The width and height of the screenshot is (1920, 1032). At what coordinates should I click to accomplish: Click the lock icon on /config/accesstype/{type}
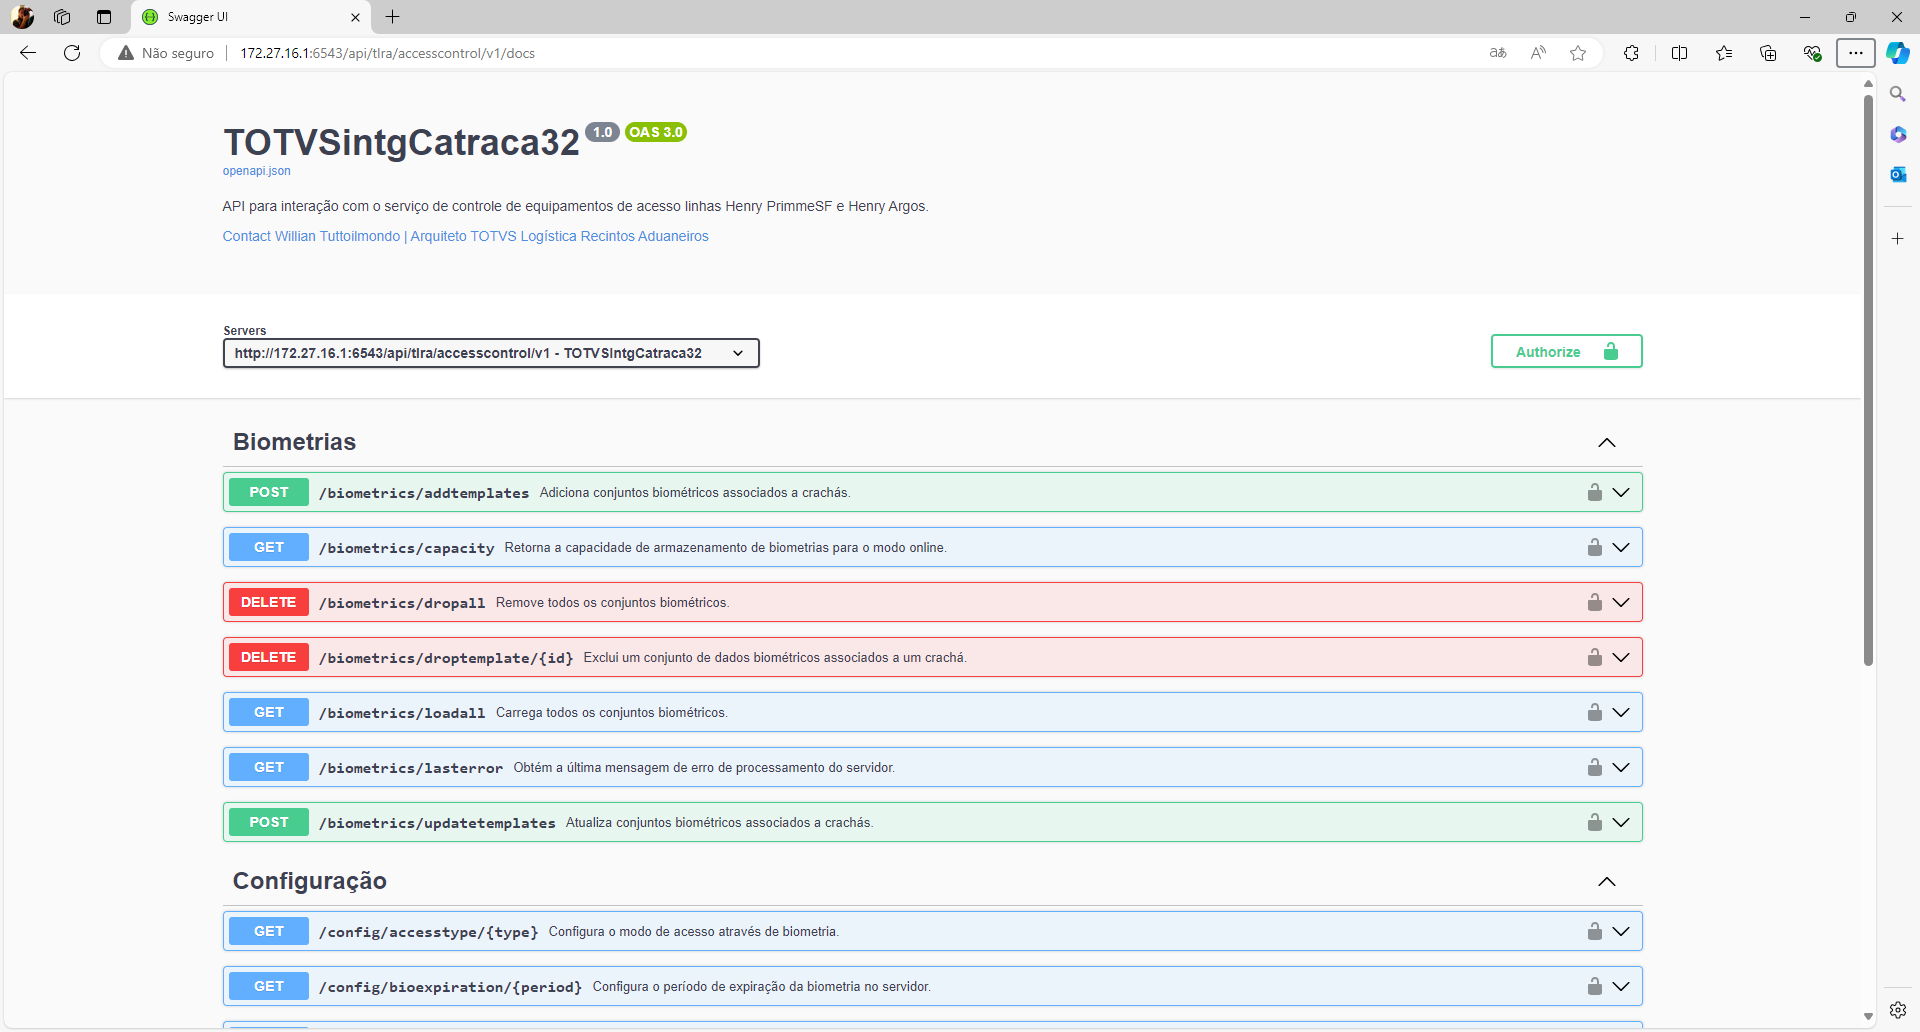click(1595, 931)
